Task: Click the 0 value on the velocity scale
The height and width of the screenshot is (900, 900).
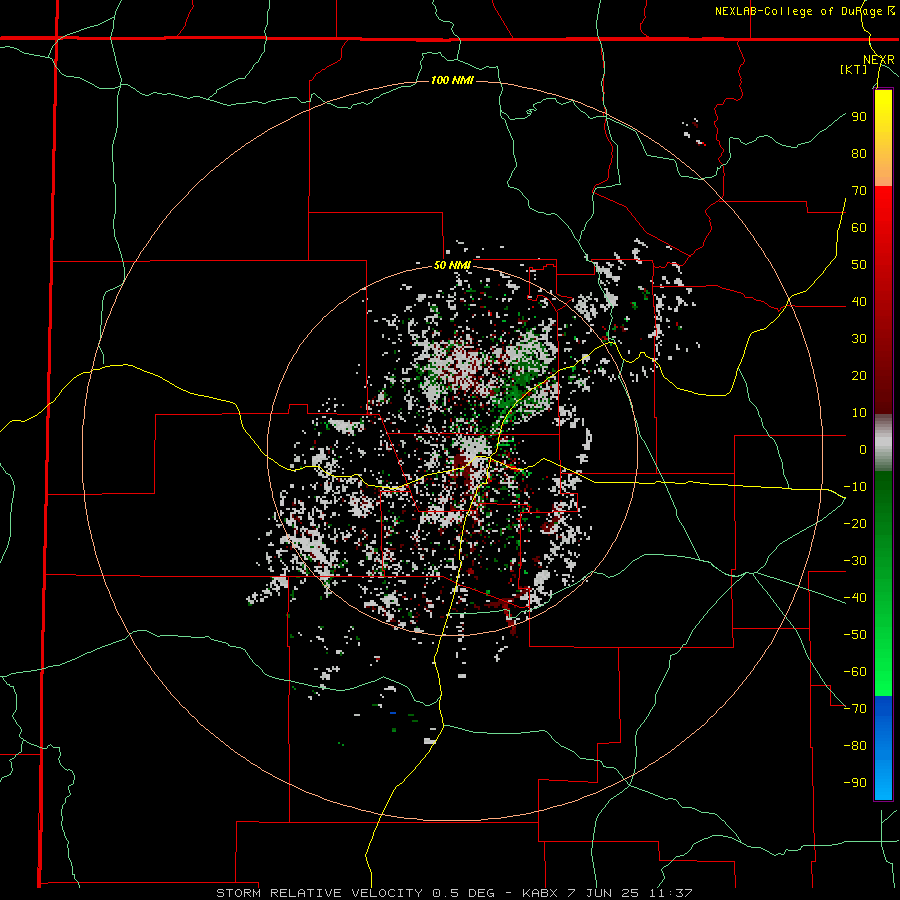Action: (863, 449)
